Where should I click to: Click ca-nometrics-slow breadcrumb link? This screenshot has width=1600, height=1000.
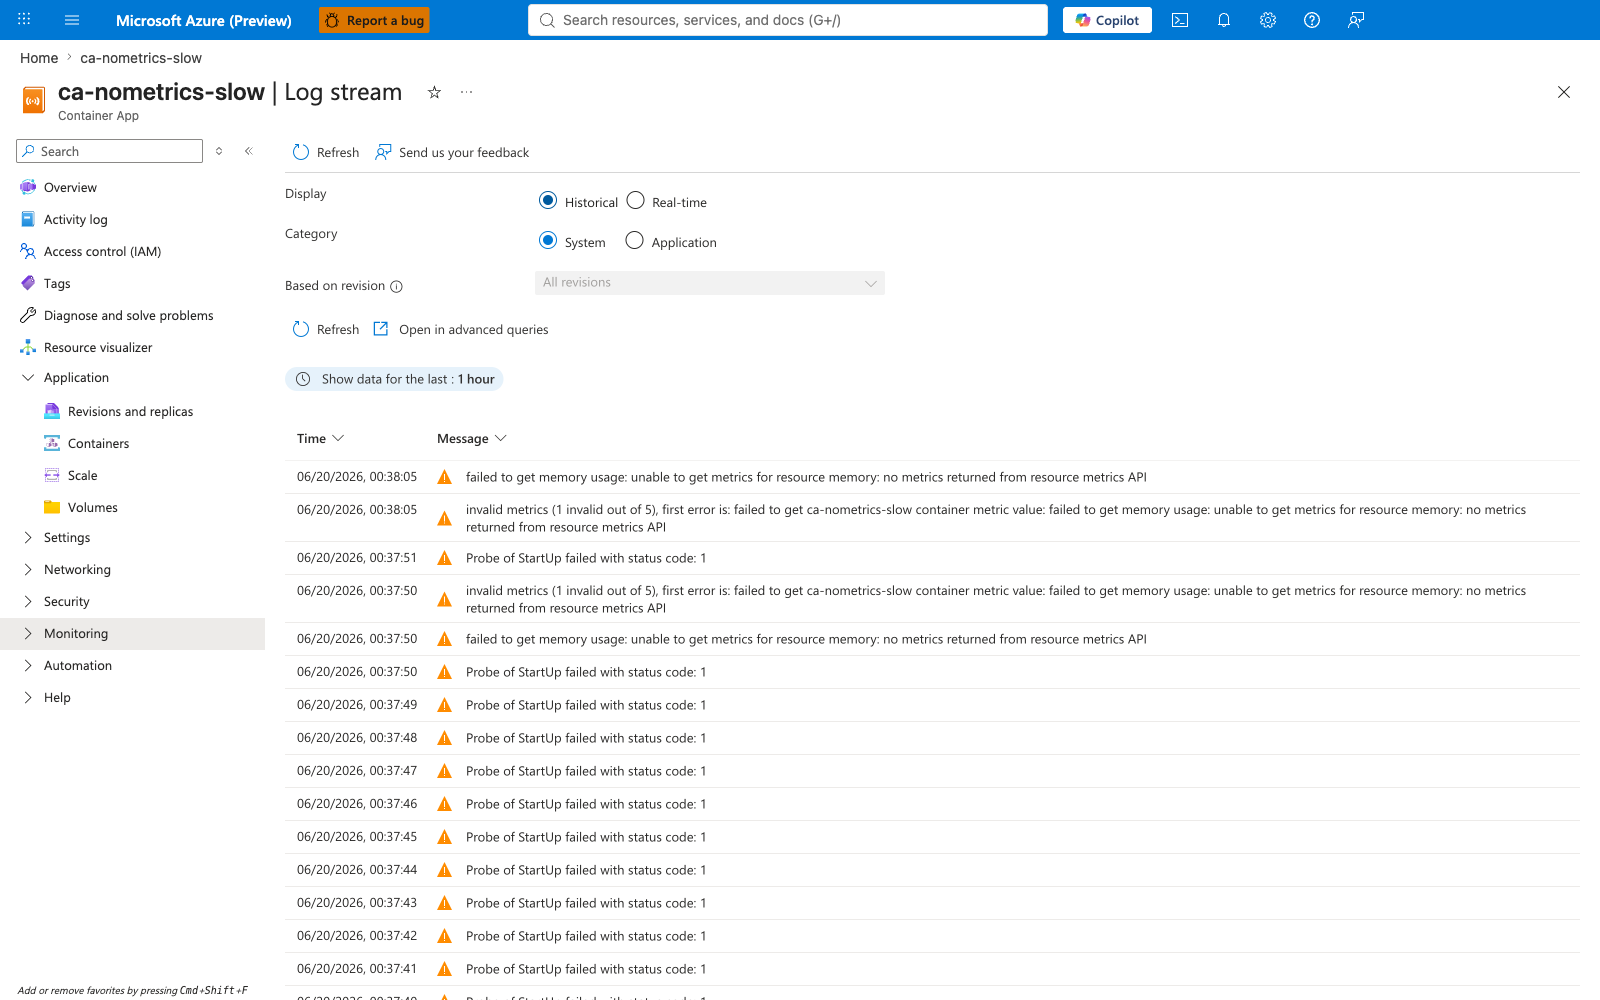141,58
